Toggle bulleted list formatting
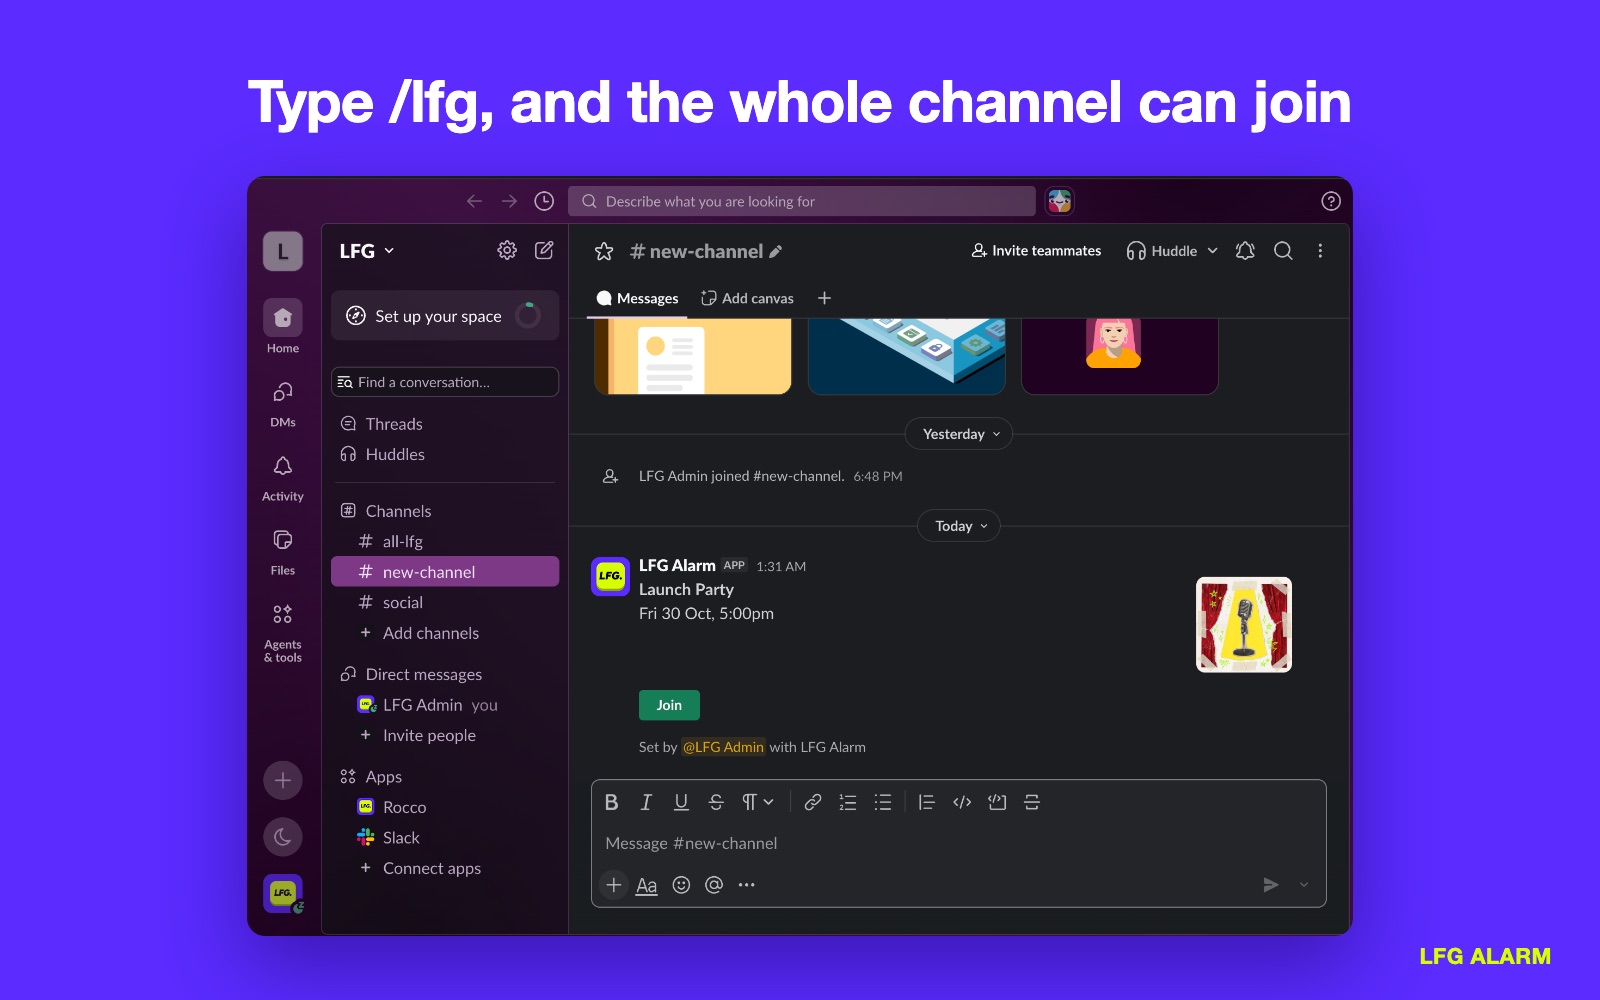Image resolution: width=1600 pixels, height=1000 pixels. click(x=882, y=802)
